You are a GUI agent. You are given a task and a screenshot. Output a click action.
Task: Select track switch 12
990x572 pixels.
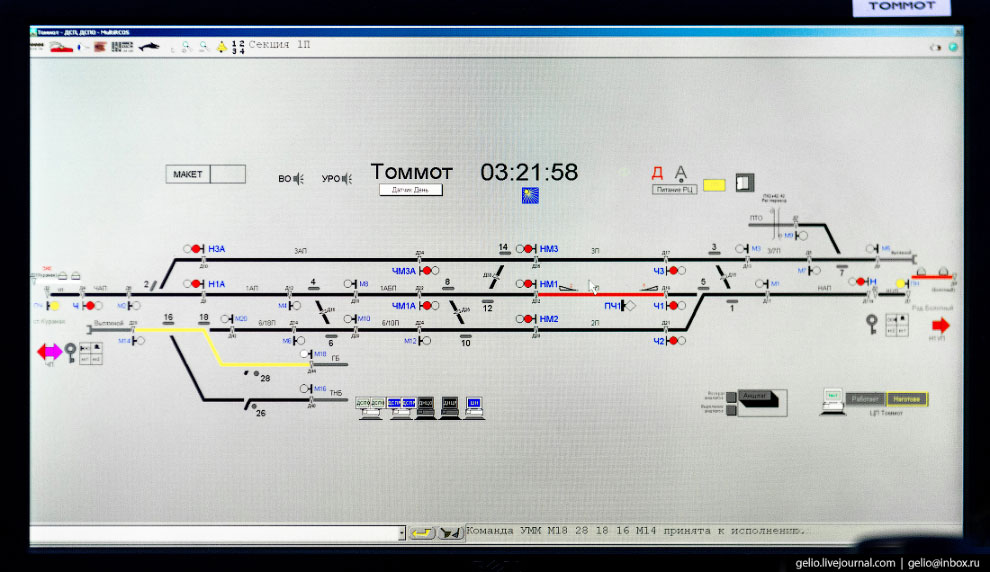tap(487, 305)
